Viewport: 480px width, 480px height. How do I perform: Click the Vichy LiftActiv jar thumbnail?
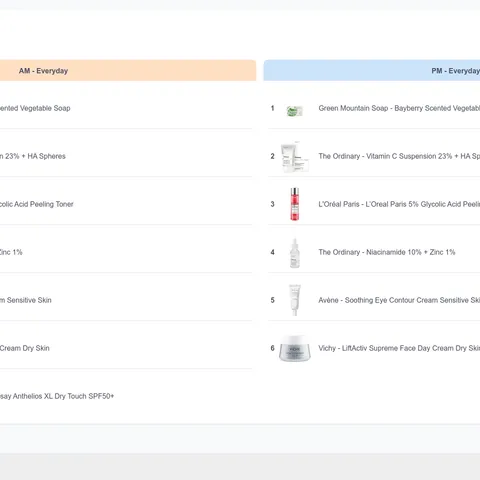[295, 348]
